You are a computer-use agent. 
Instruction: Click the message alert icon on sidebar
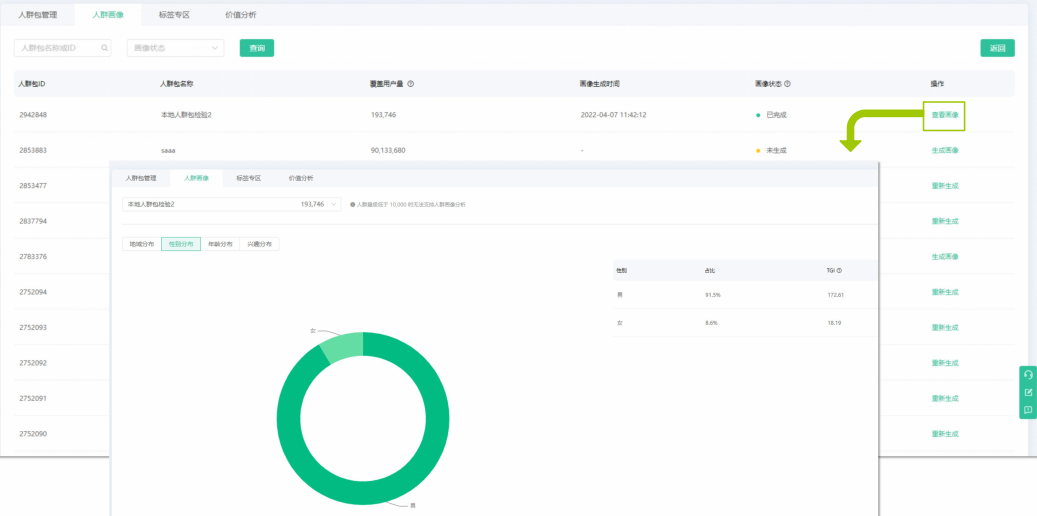click(x=1028, y=410)
